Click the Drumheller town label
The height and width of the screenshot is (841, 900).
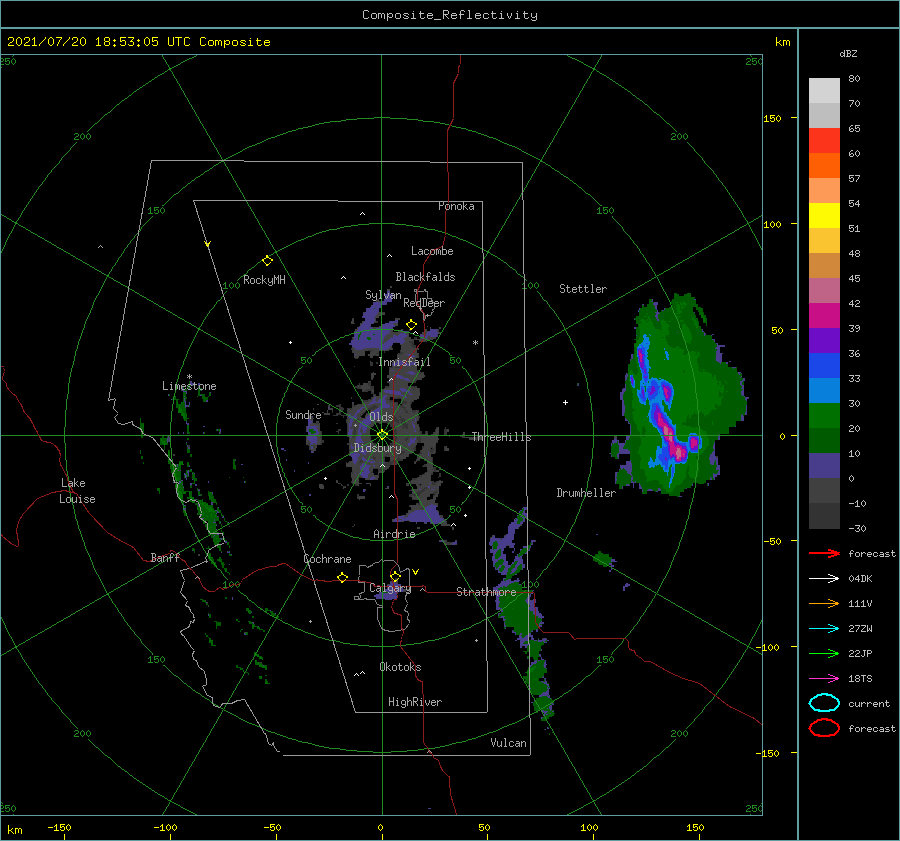[586, 493]
